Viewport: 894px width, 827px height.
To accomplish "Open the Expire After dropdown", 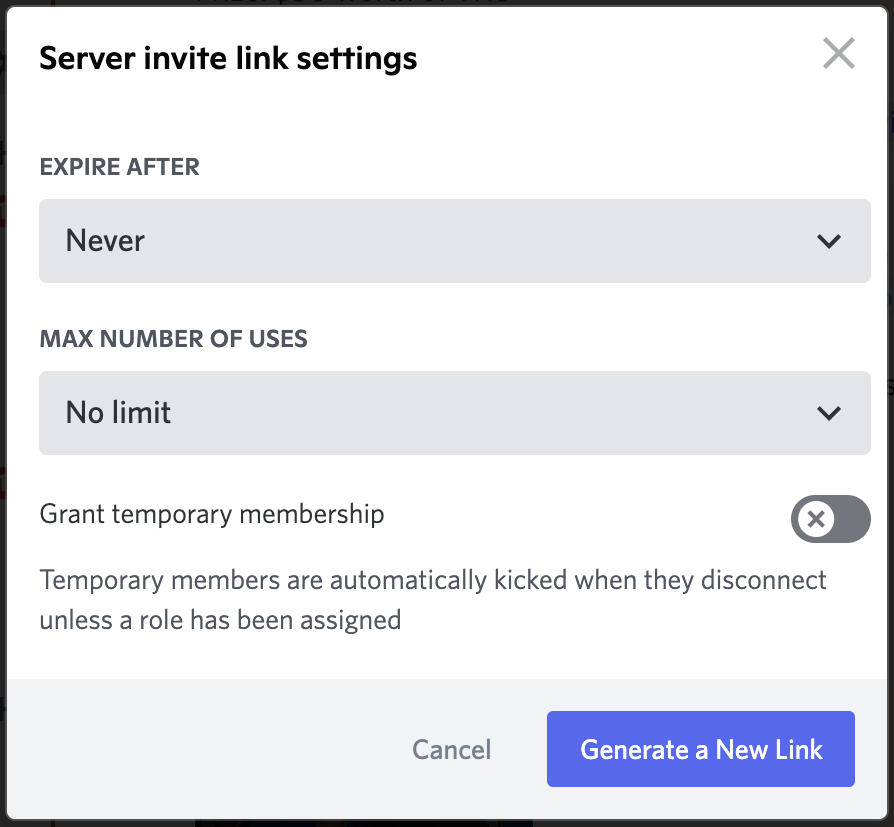I will point(454,241).
